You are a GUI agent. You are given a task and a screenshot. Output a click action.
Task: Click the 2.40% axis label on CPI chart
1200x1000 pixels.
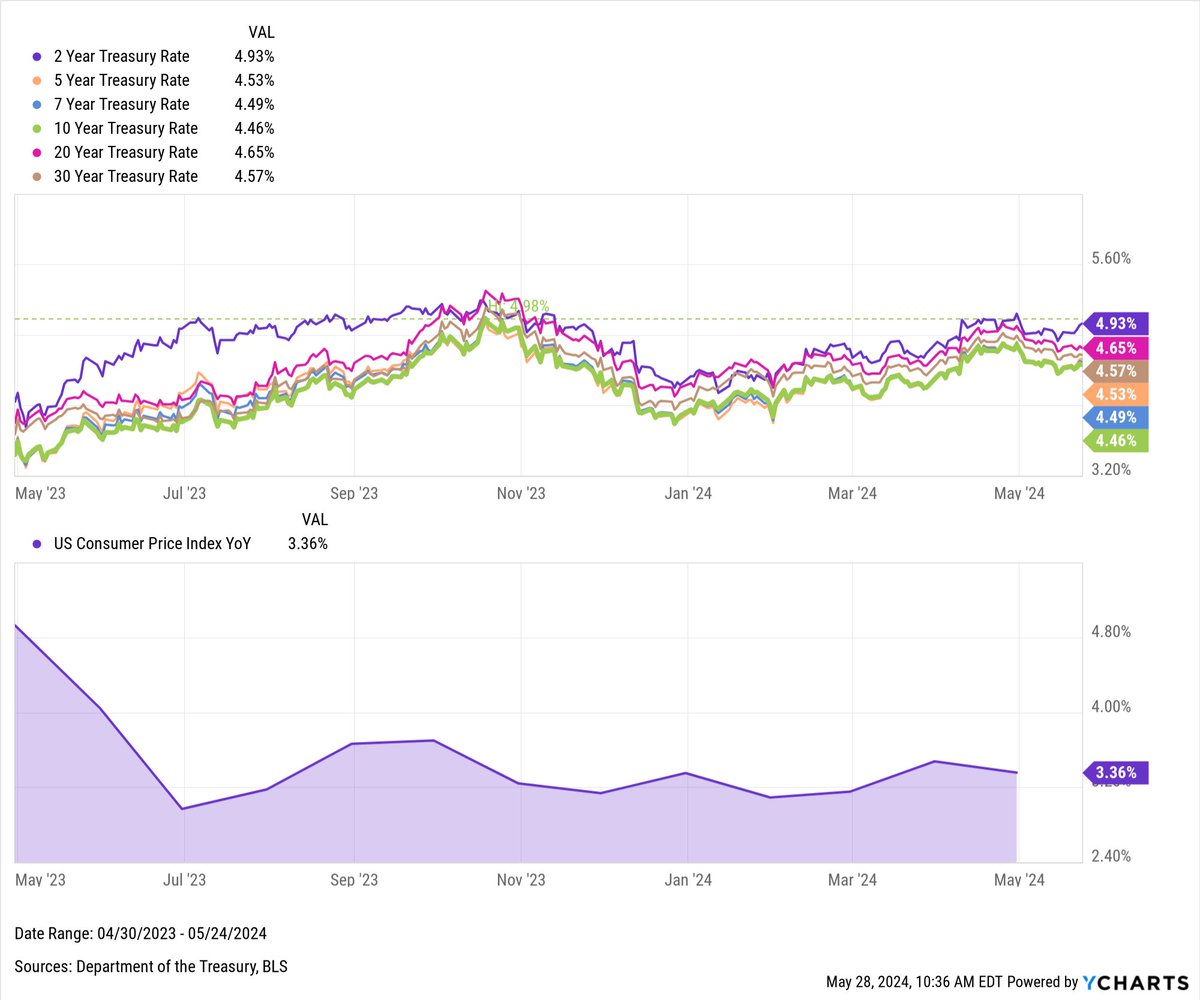1110,856
